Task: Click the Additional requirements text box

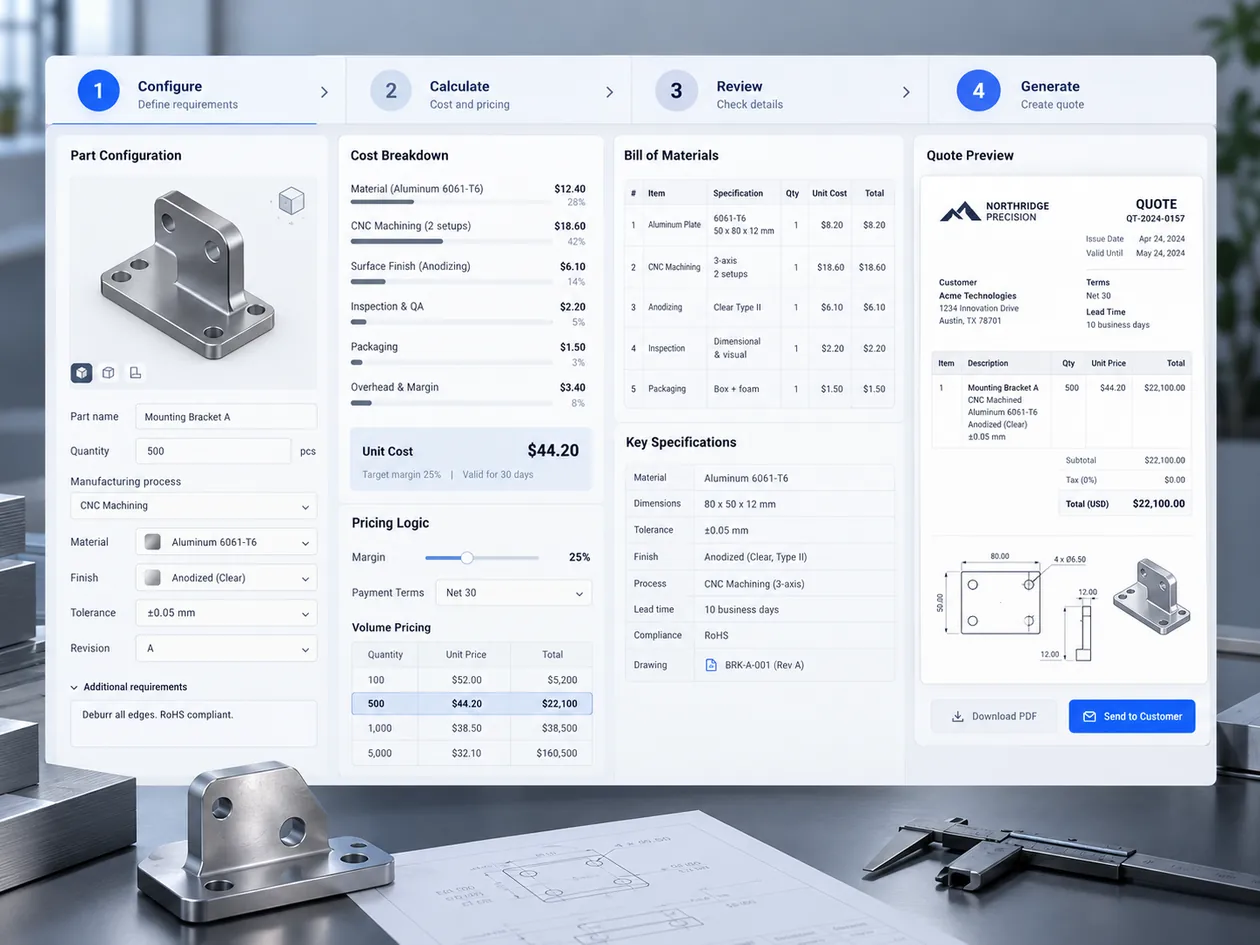Action: click(193, 723)
